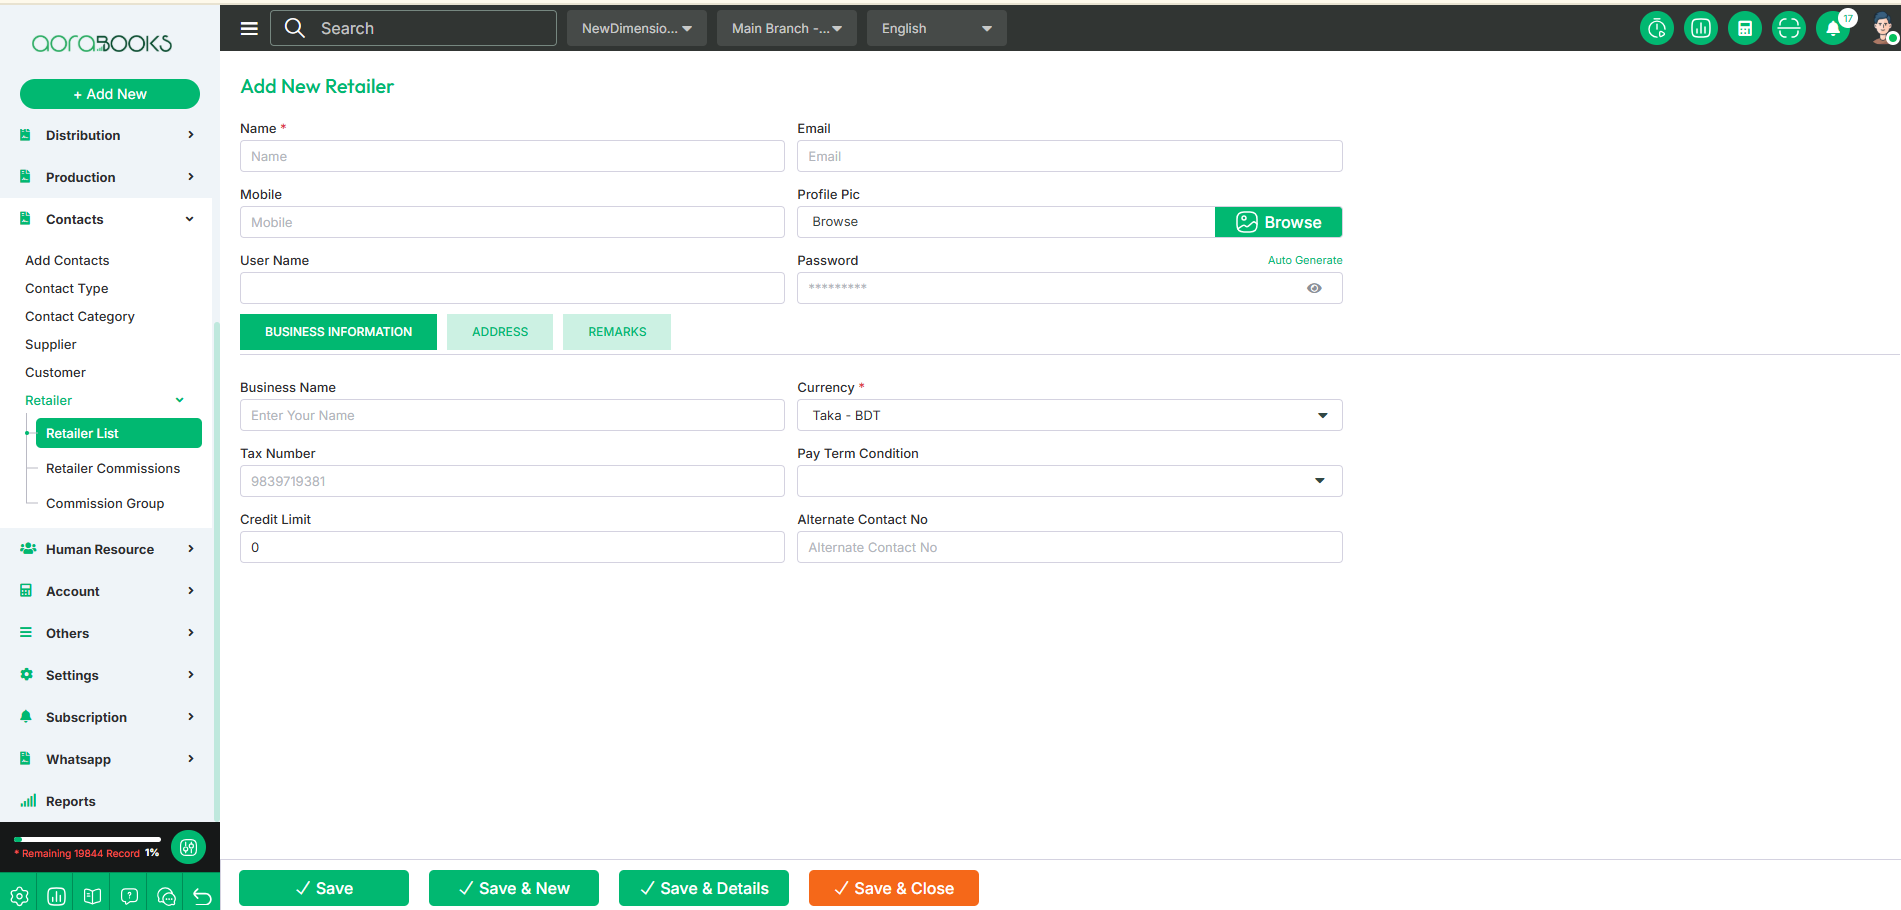Screen dimensions: 1901x910
Task: Click the stopwatch timer icon
Action: click(1656, 28)
